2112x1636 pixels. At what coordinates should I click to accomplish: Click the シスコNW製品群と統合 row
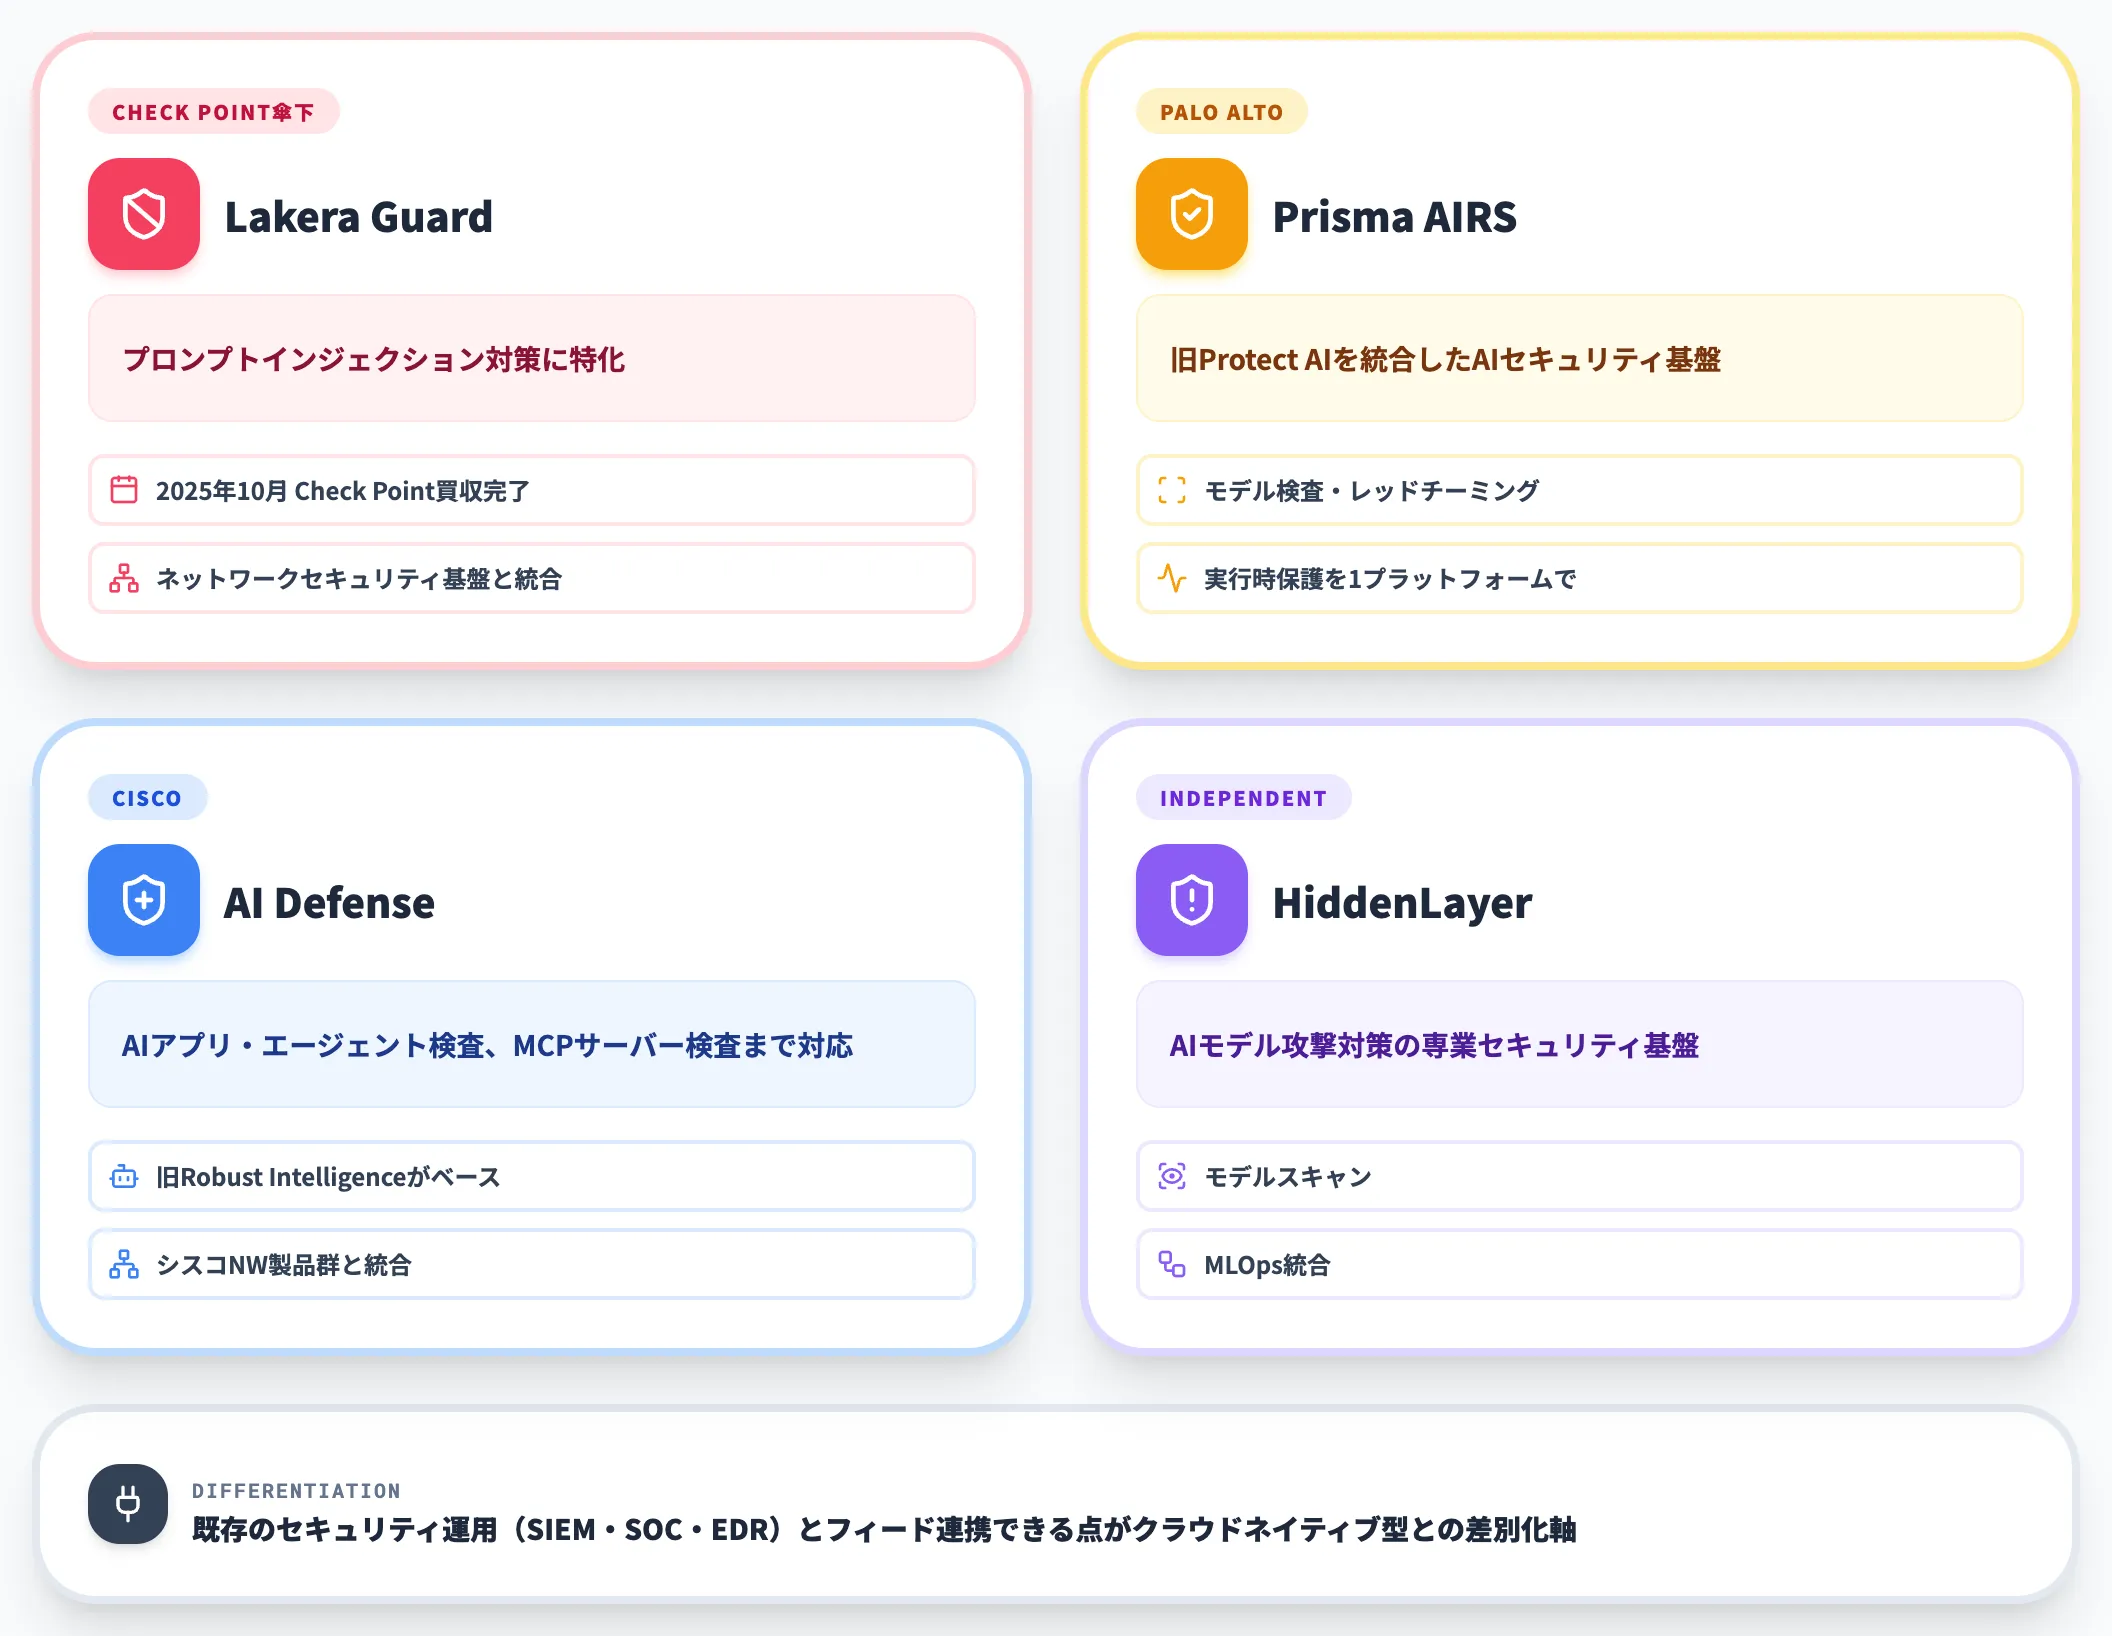point(532,1264)
